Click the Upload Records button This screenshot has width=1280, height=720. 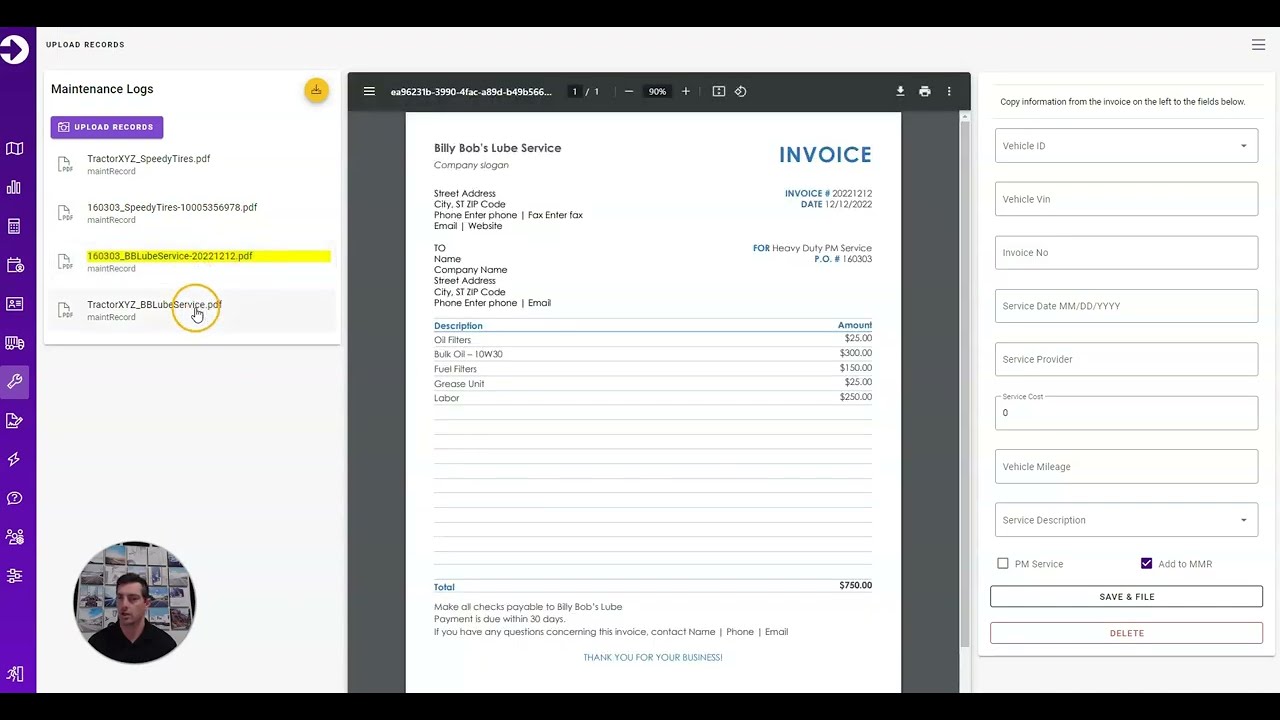click(x=107, y=127)
